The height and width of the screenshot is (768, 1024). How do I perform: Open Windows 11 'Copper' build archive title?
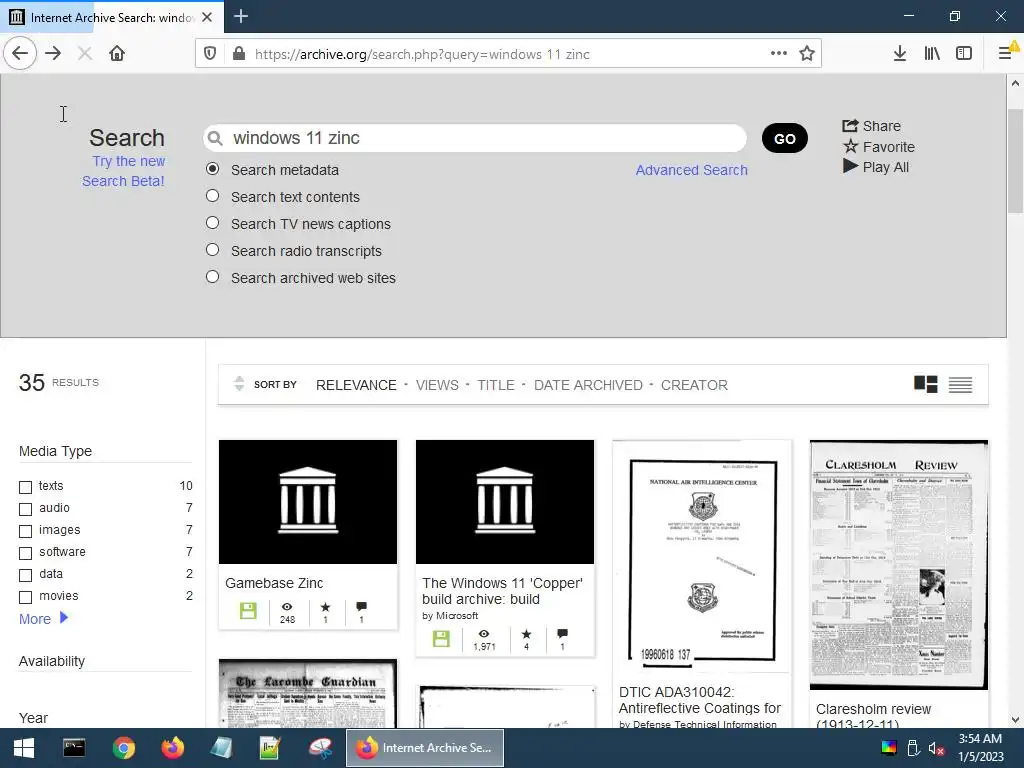[x=502, y=591]
